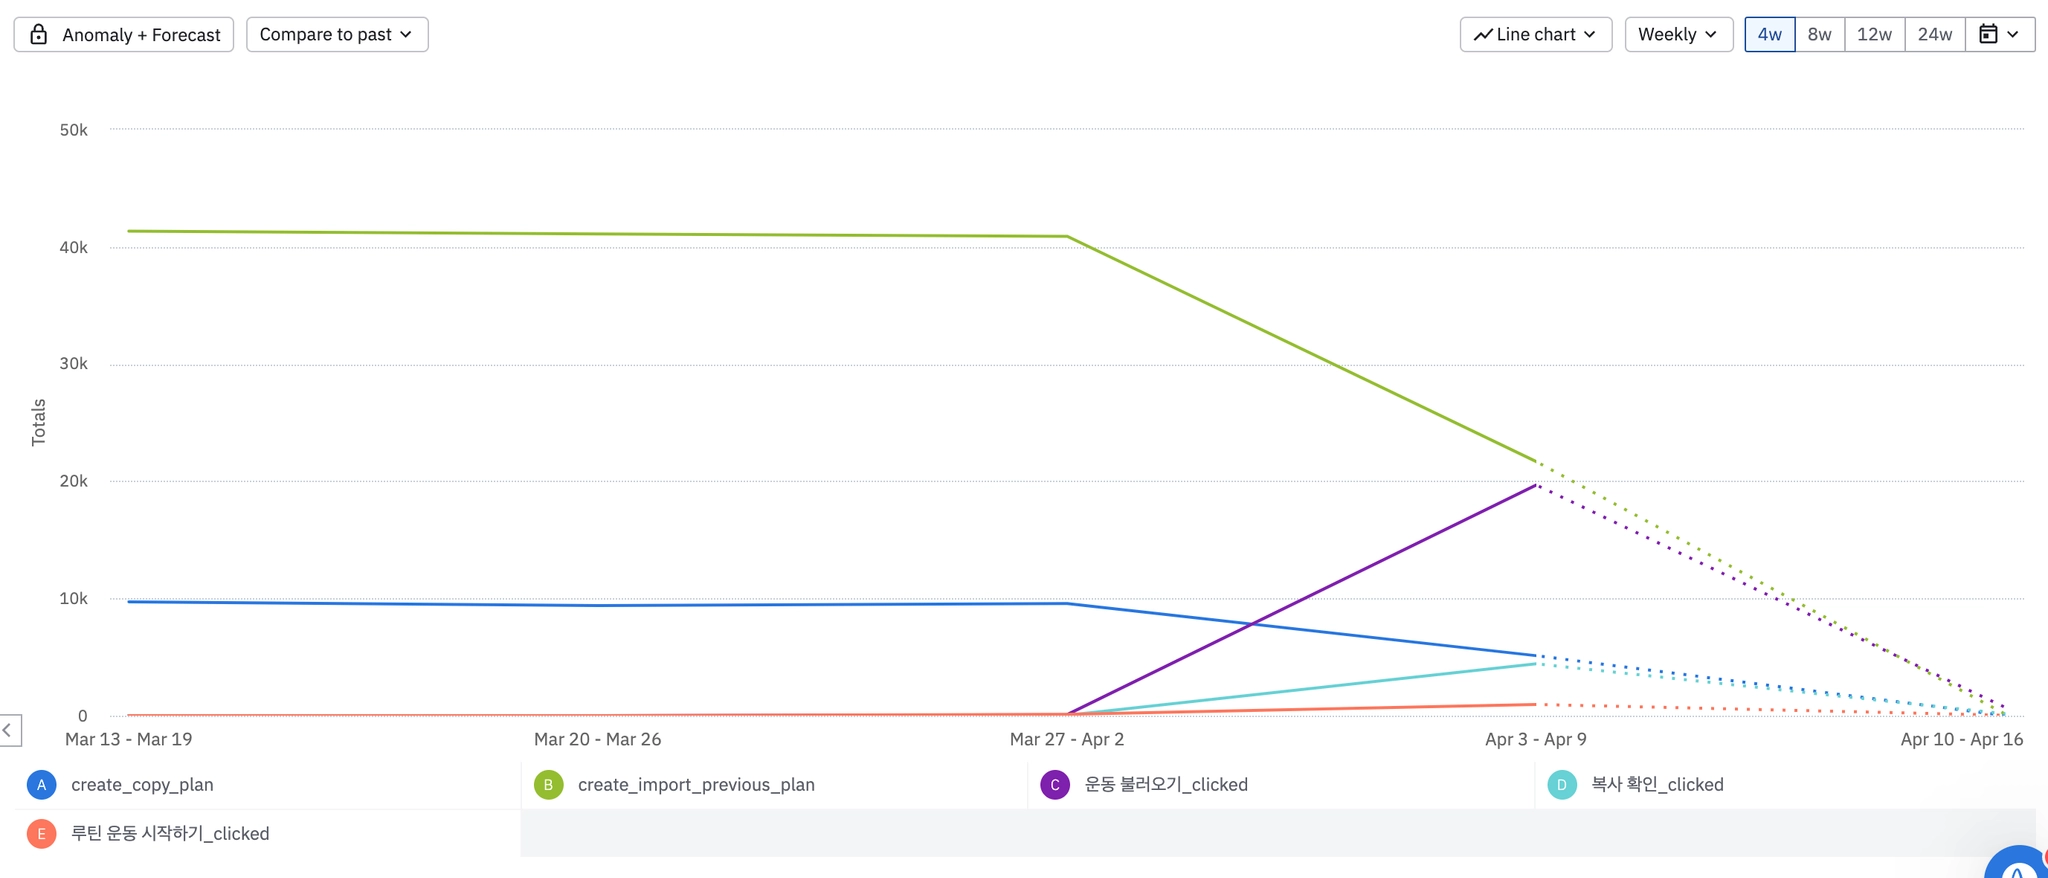Click the purple line point at Apr 3 - Apr 9
This screenshot has height=878, width=2048.
point(1535,485)
